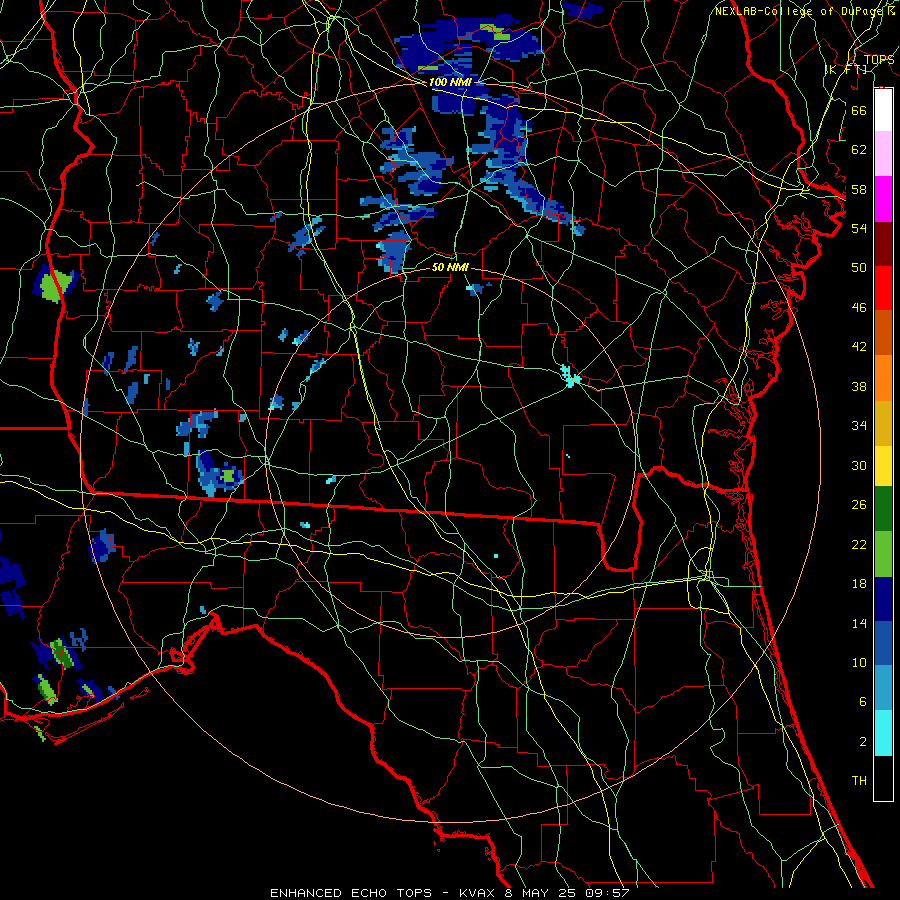Click the 'ENHANCED ECHO TOPS' product title
This screenshot has height=900, width=900.
pyautogui.click(x=350, y=893)
